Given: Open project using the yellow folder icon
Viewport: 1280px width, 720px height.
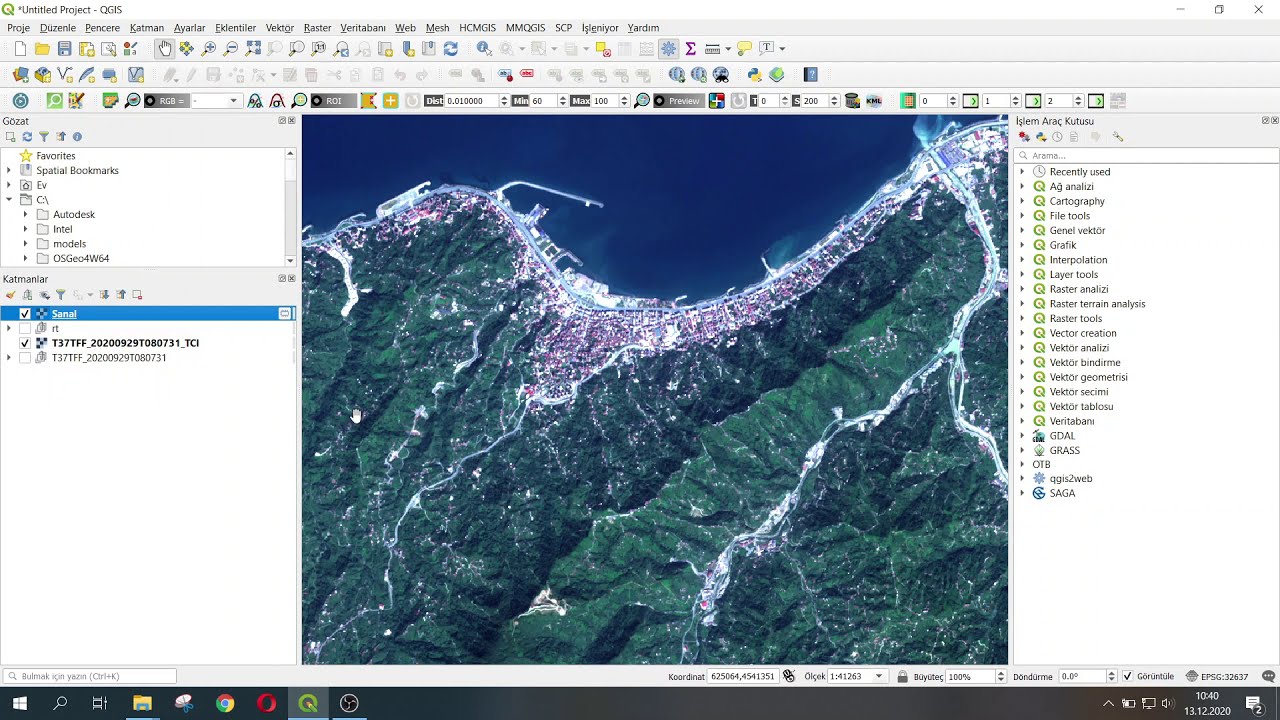Looking at the screenshot, I should [42, 48].
